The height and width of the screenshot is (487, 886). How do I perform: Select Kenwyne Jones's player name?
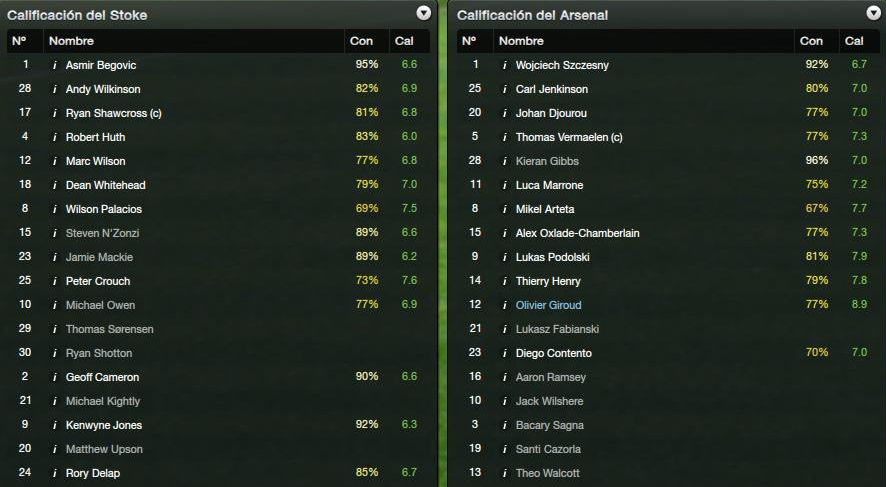click(x=103, y=425)
